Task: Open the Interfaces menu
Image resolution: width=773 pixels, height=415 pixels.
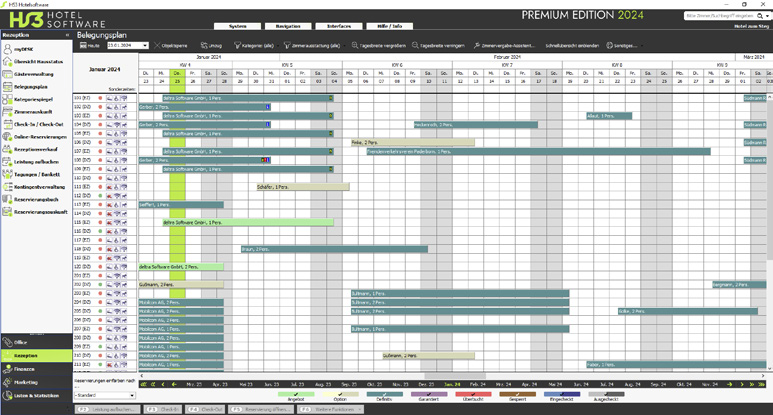Action: (x=339, y=26)
